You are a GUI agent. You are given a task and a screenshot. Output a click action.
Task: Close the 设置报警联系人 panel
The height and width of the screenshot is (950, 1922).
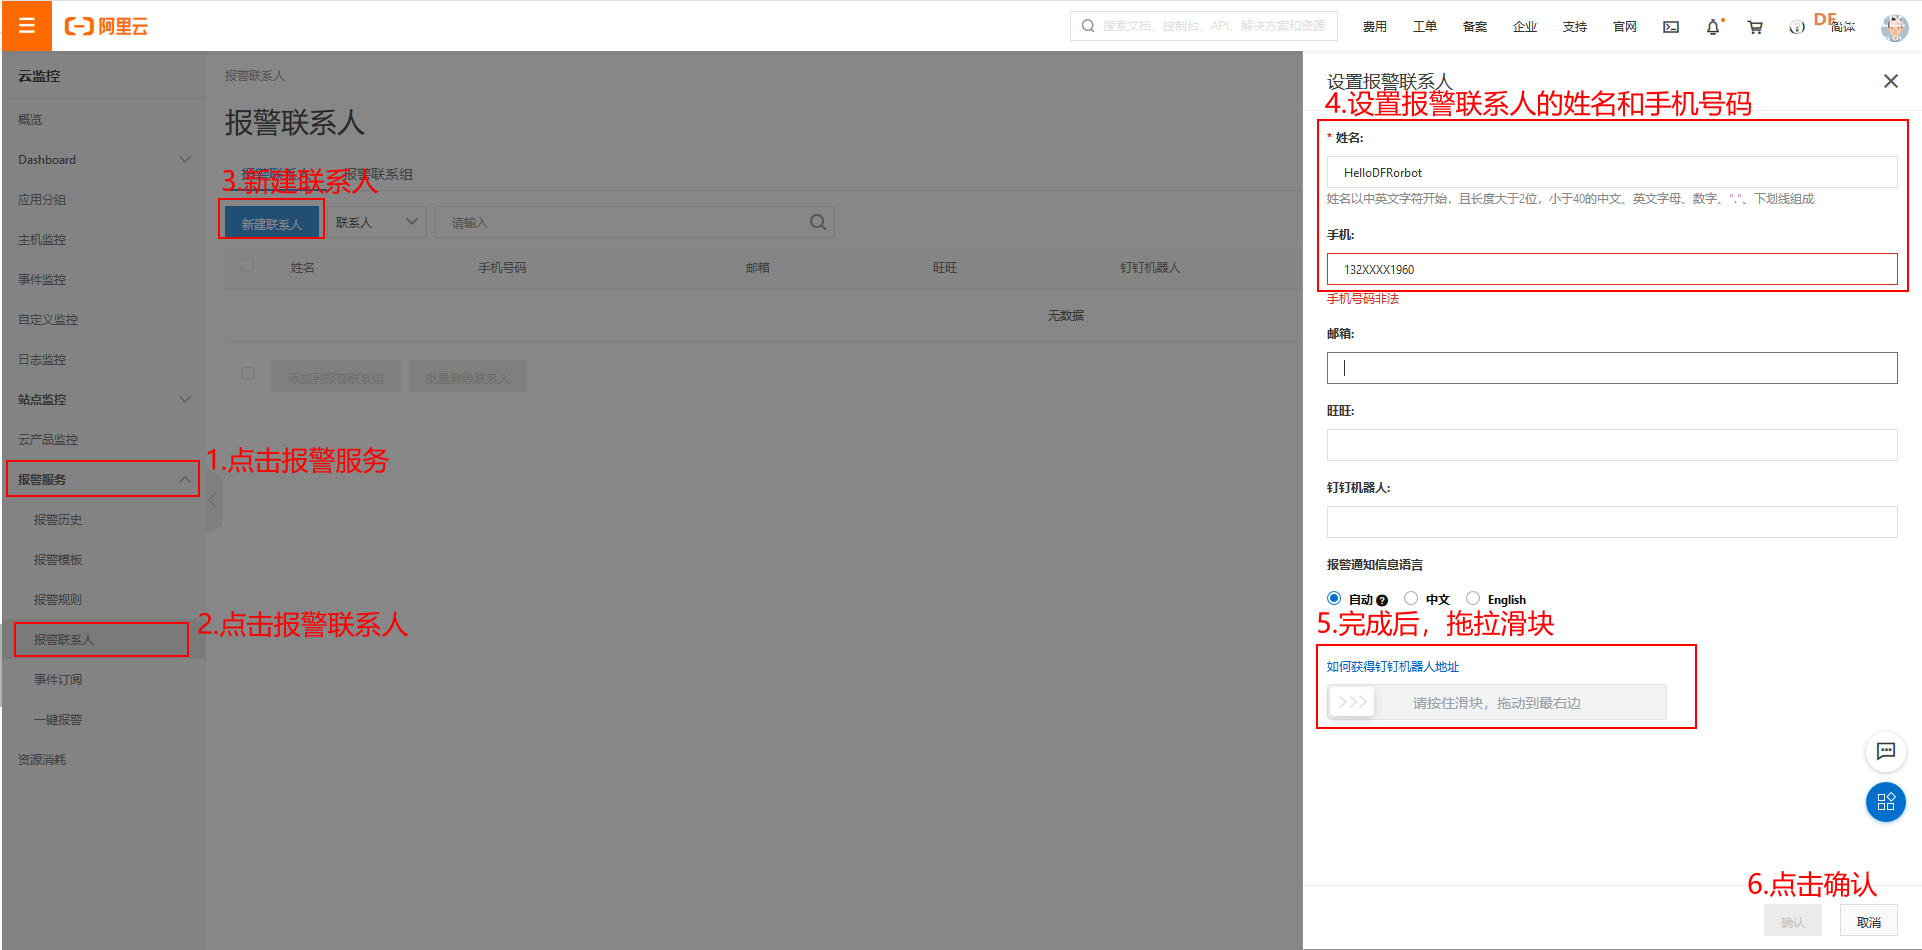tap(1890, 81)
